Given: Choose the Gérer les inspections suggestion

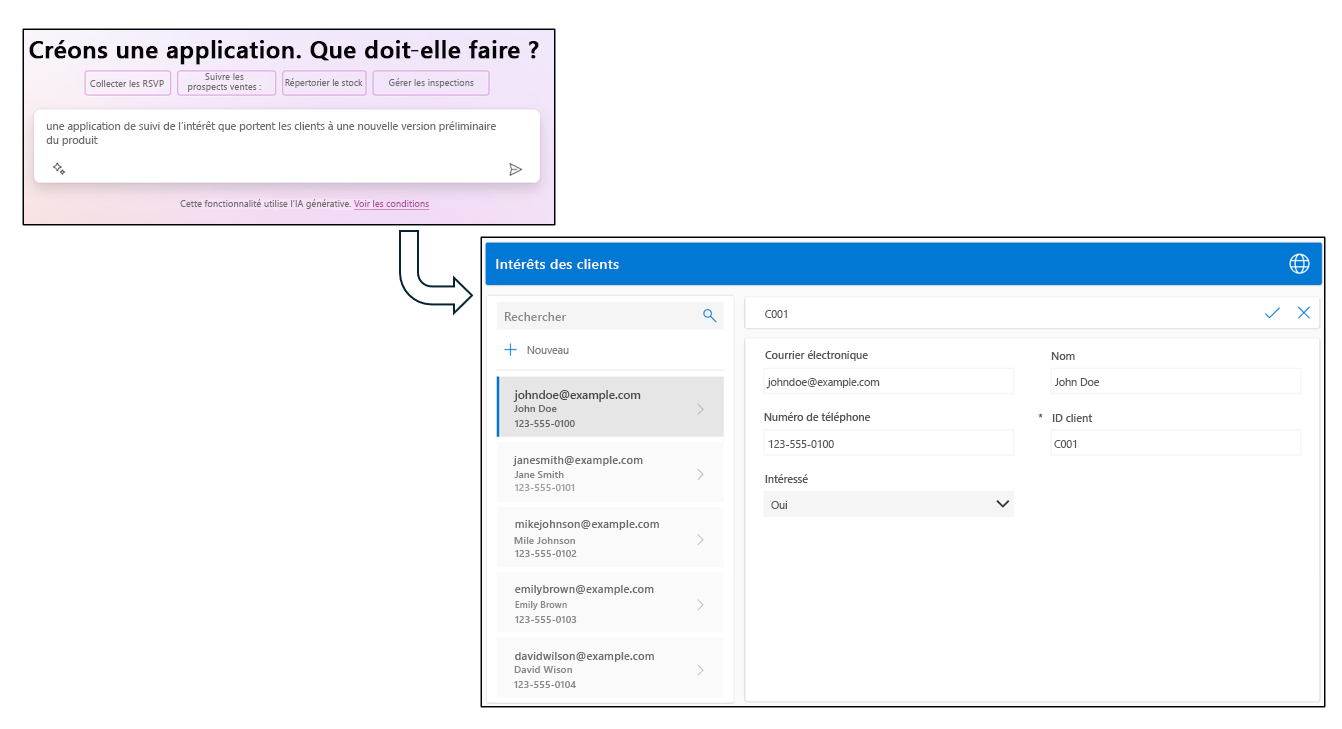Looking at the screenshot, I should pos(431,83).
